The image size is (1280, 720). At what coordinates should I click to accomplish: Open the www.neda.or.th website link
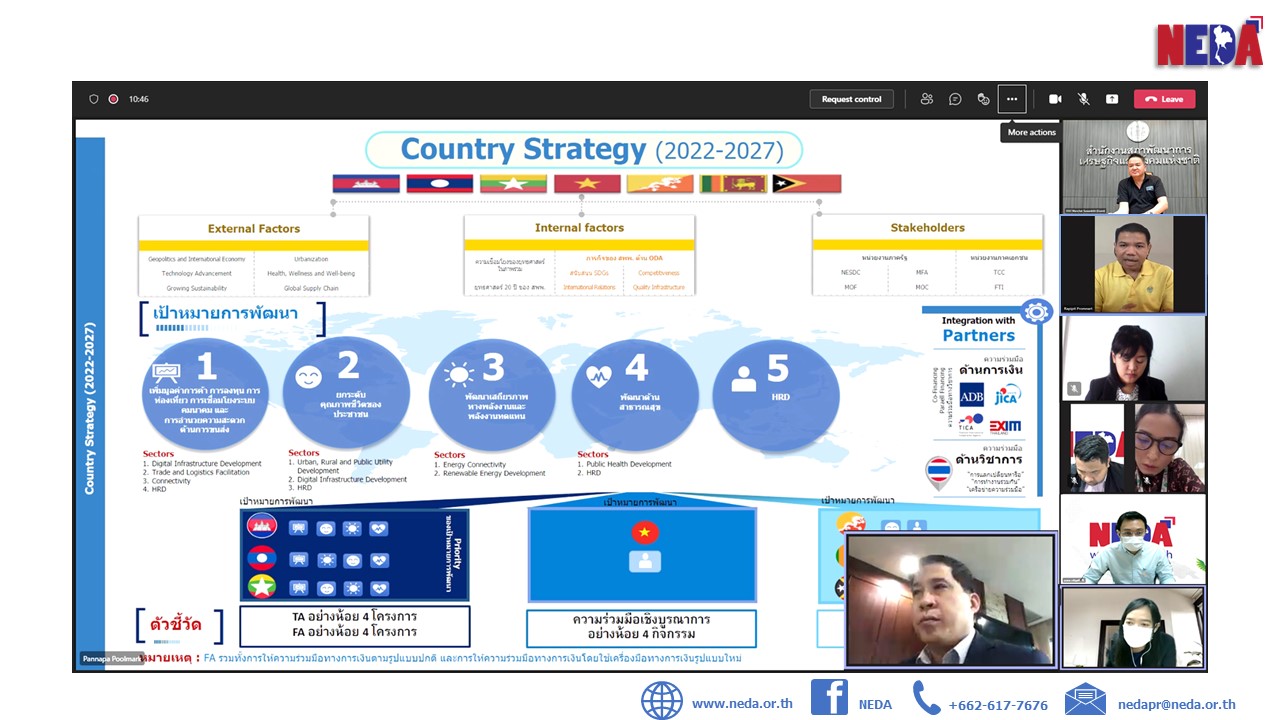[742, 704]
